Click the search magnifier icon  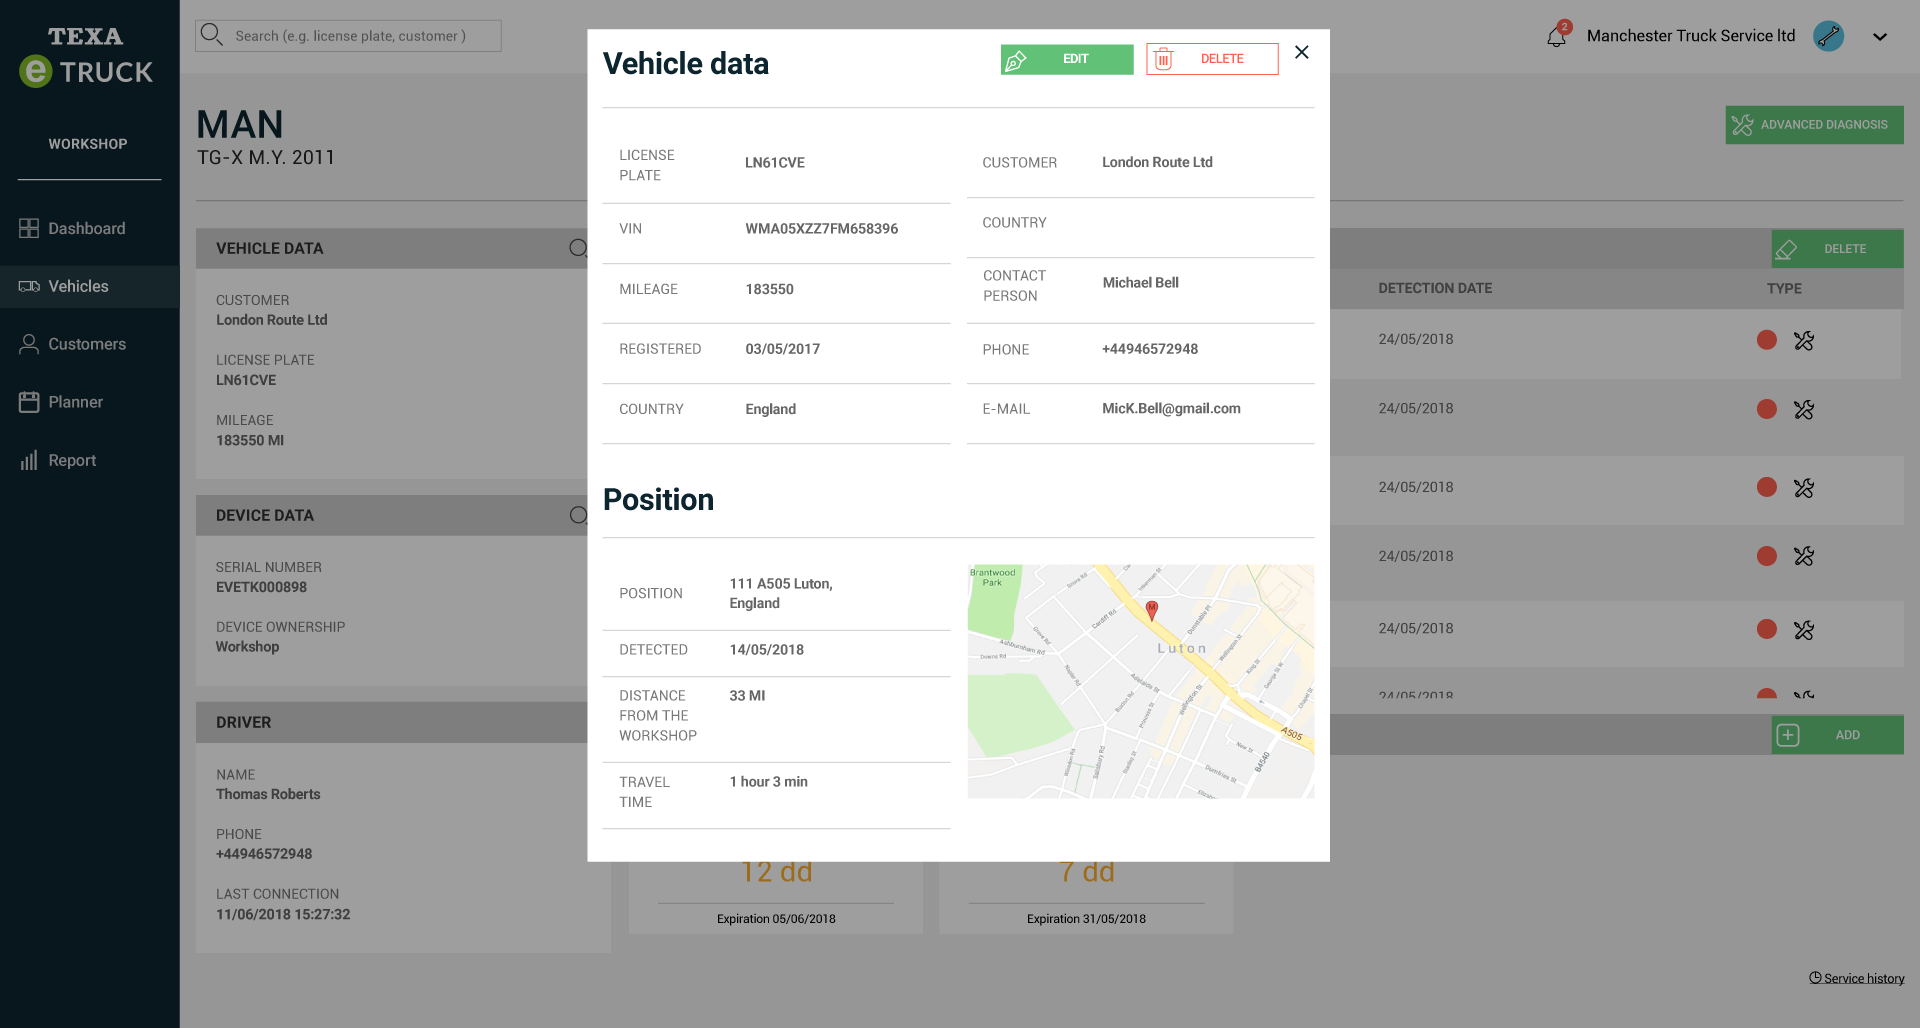[x=211, y=35]
